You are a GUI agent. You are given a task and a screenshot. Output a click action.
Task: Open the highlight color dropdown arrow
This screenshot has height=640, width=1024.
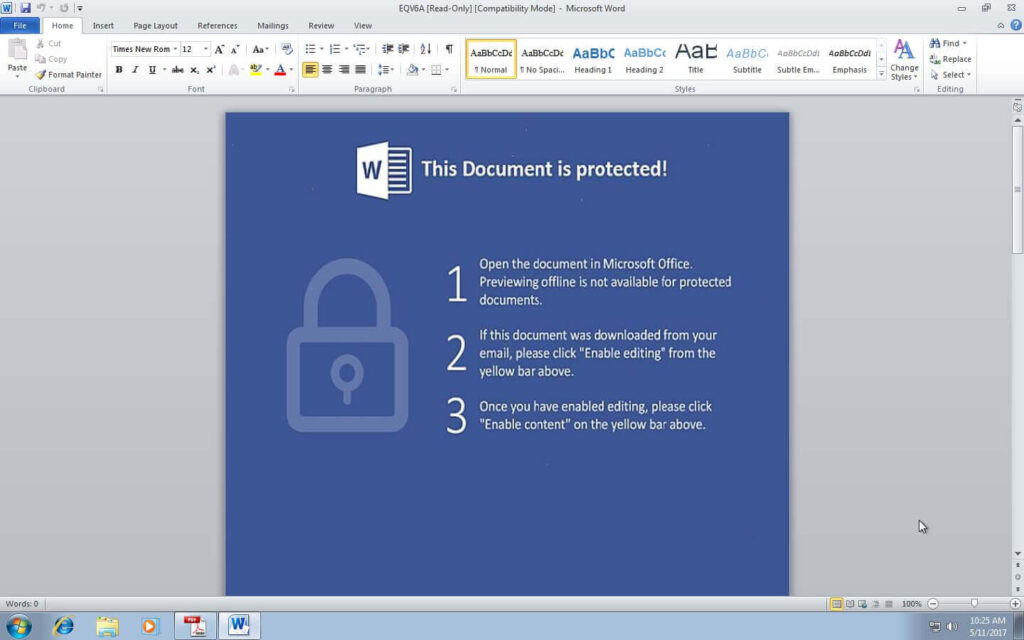click(267, 69)
